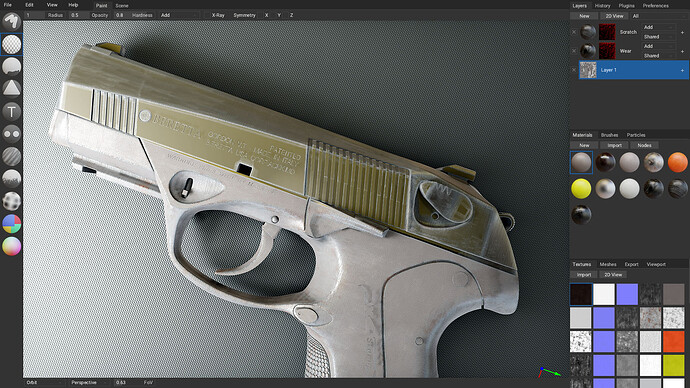Select the white material sphere in second row
Viewport: 690px width, 388px height.
point(629,189)
